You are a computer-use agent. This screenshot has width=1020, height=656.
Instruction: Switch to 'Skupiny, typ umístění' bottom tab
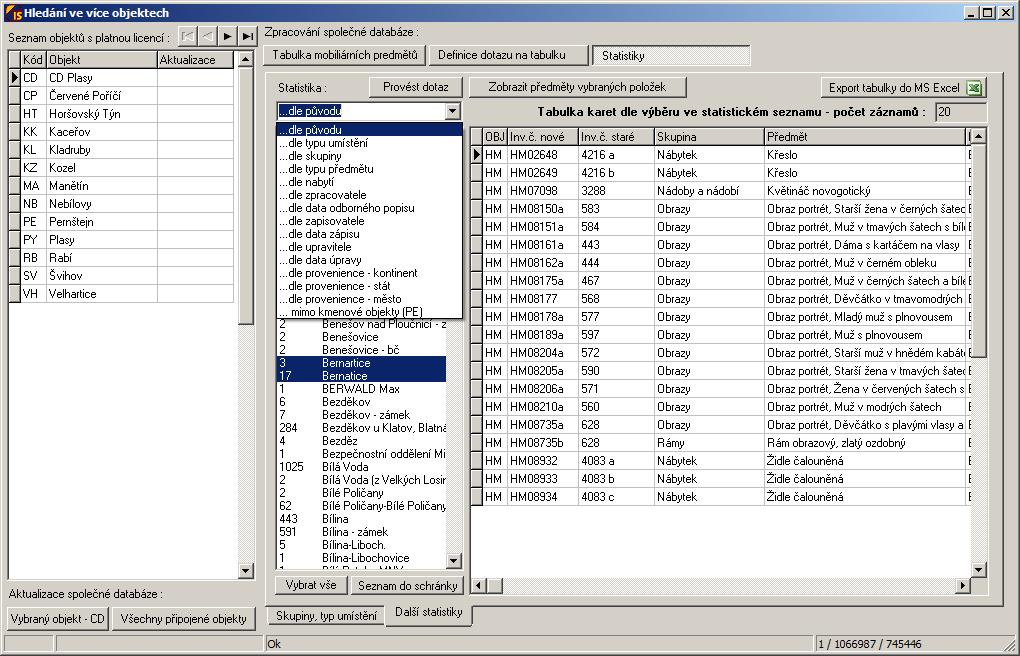[326, 616]
